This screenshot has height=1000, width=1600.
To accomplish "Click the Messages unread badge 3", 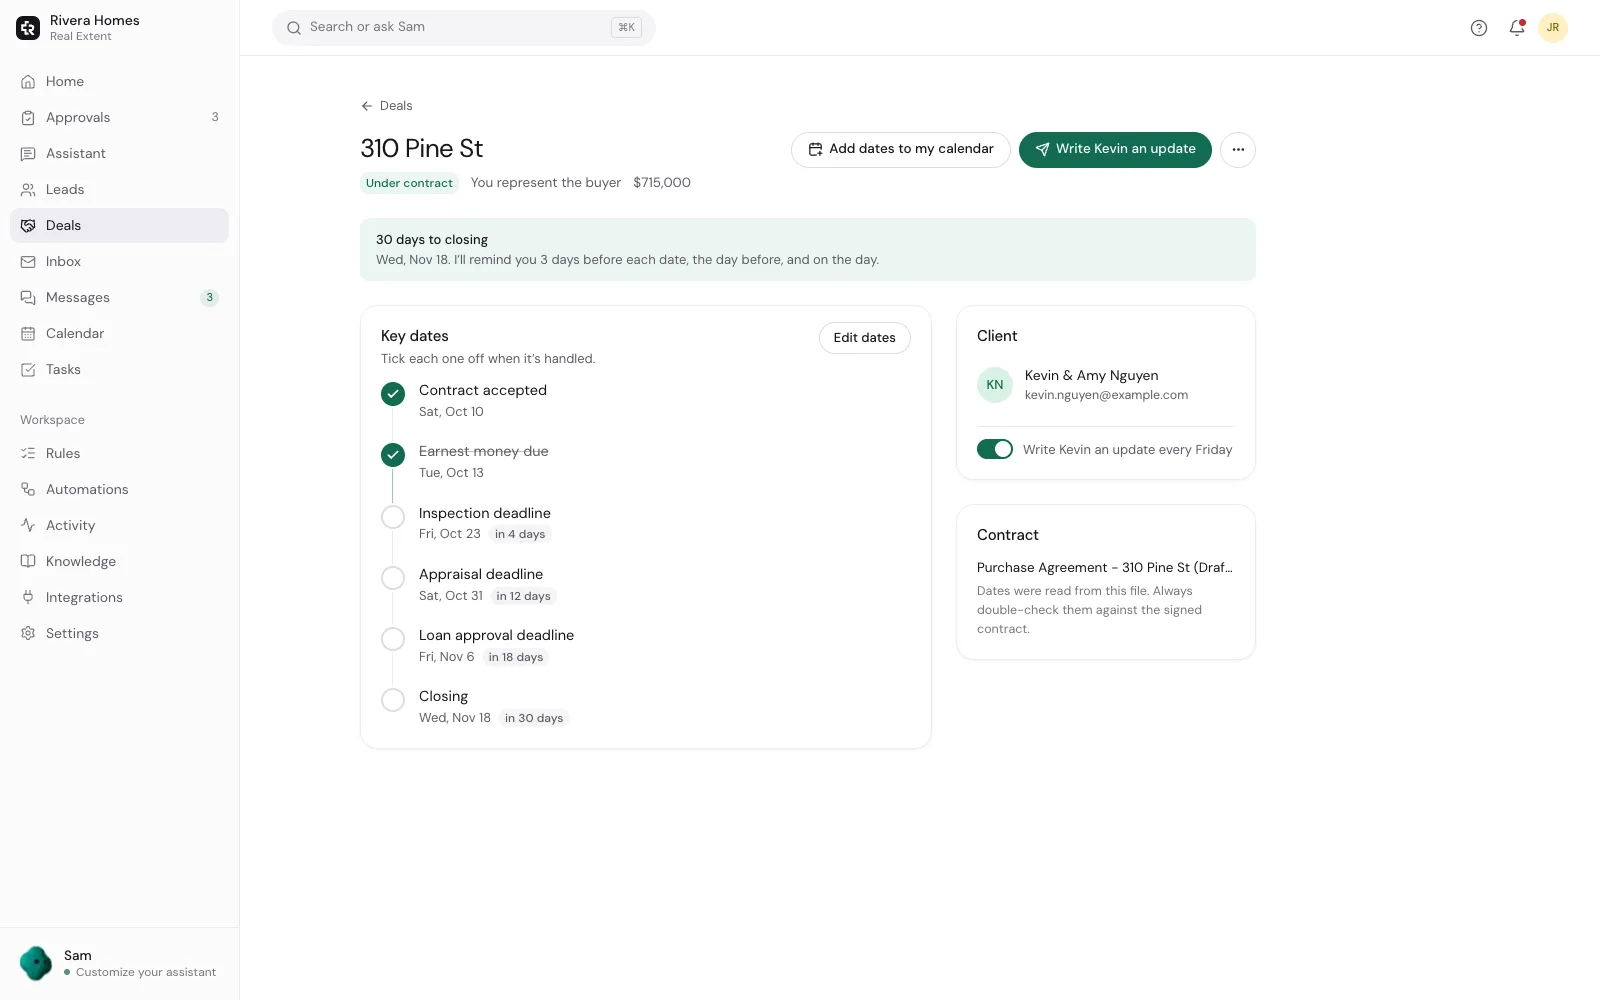I will click(x=209, y=298).
